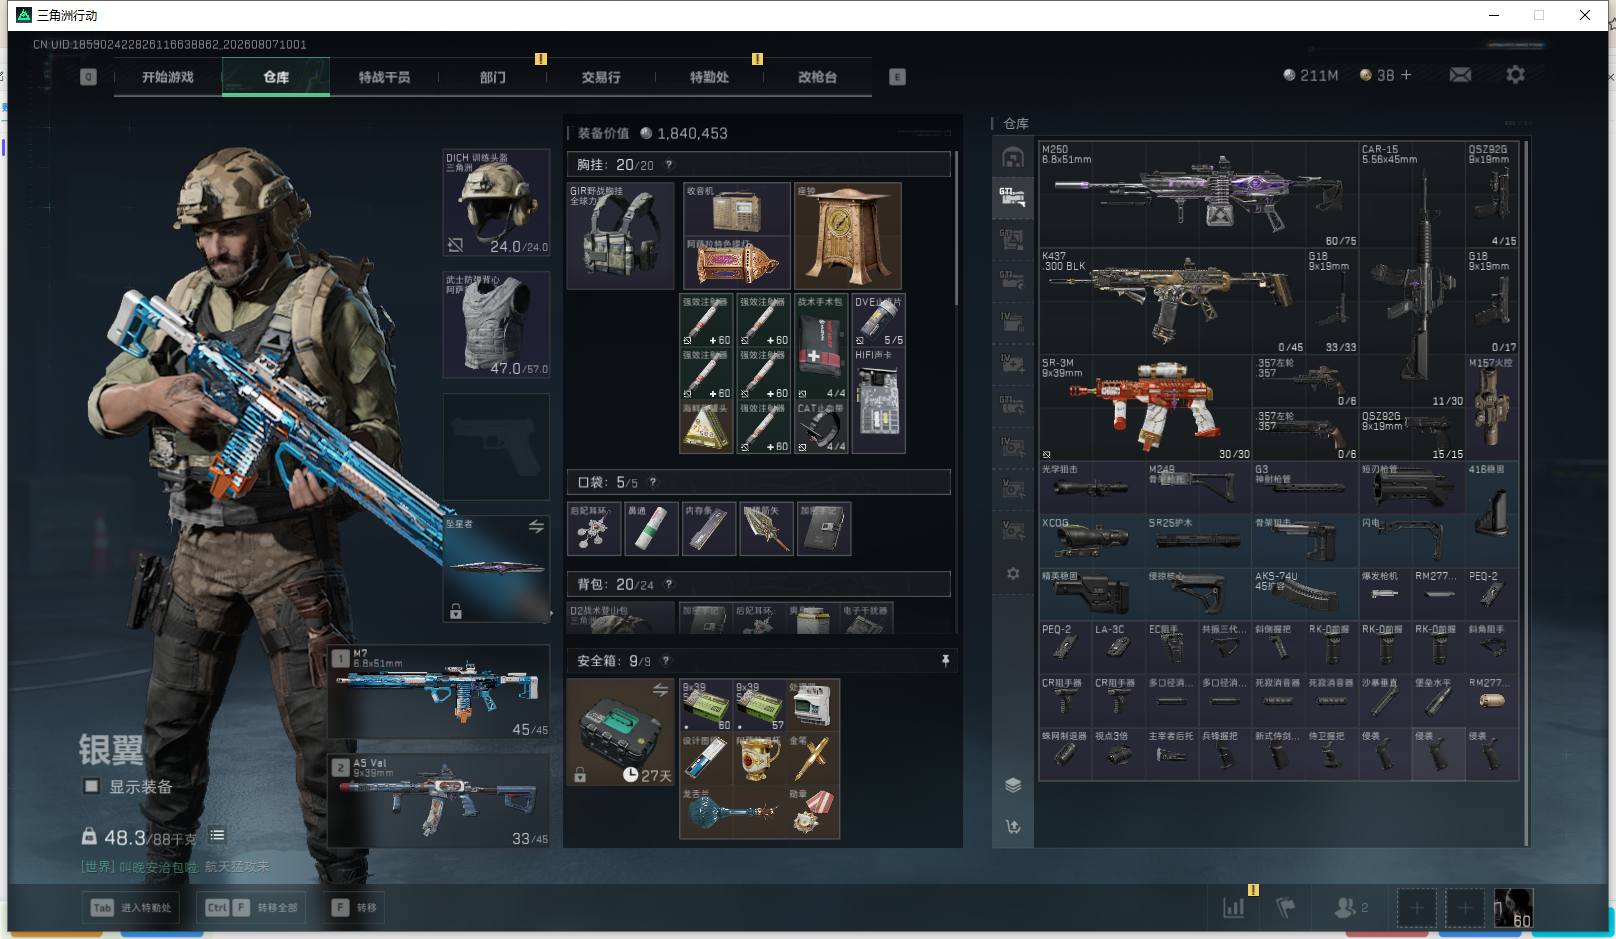Screen dimensions: 1616x939
Task: Show help for 口袋 capacity
Action: pos(653,482)
